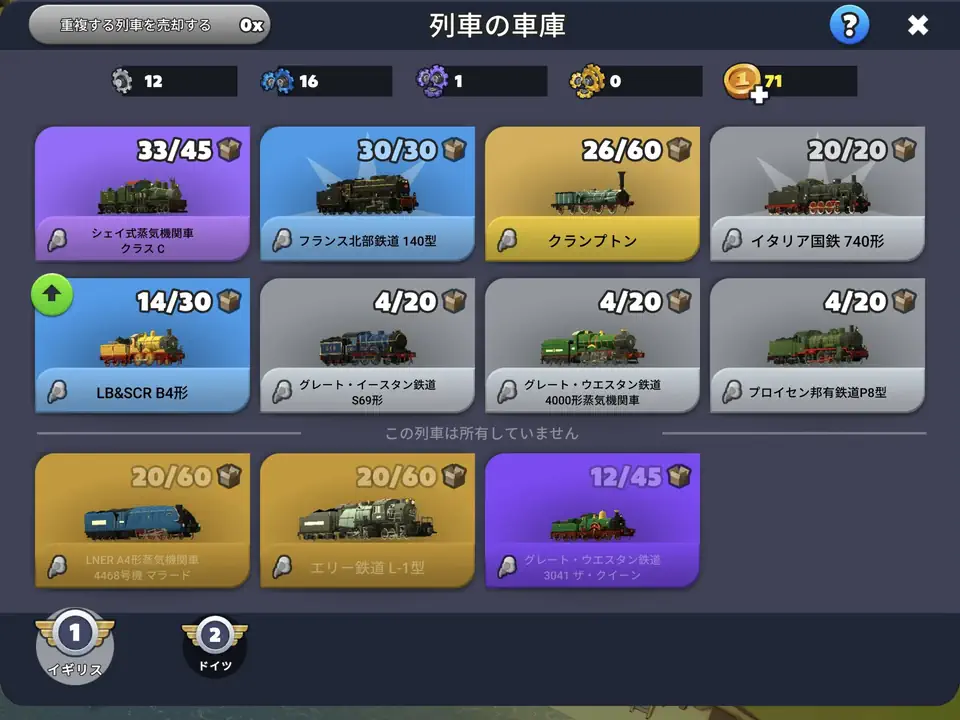Switch to the イギリス region tab
960x720 pixels.
(x=75, y=646)
